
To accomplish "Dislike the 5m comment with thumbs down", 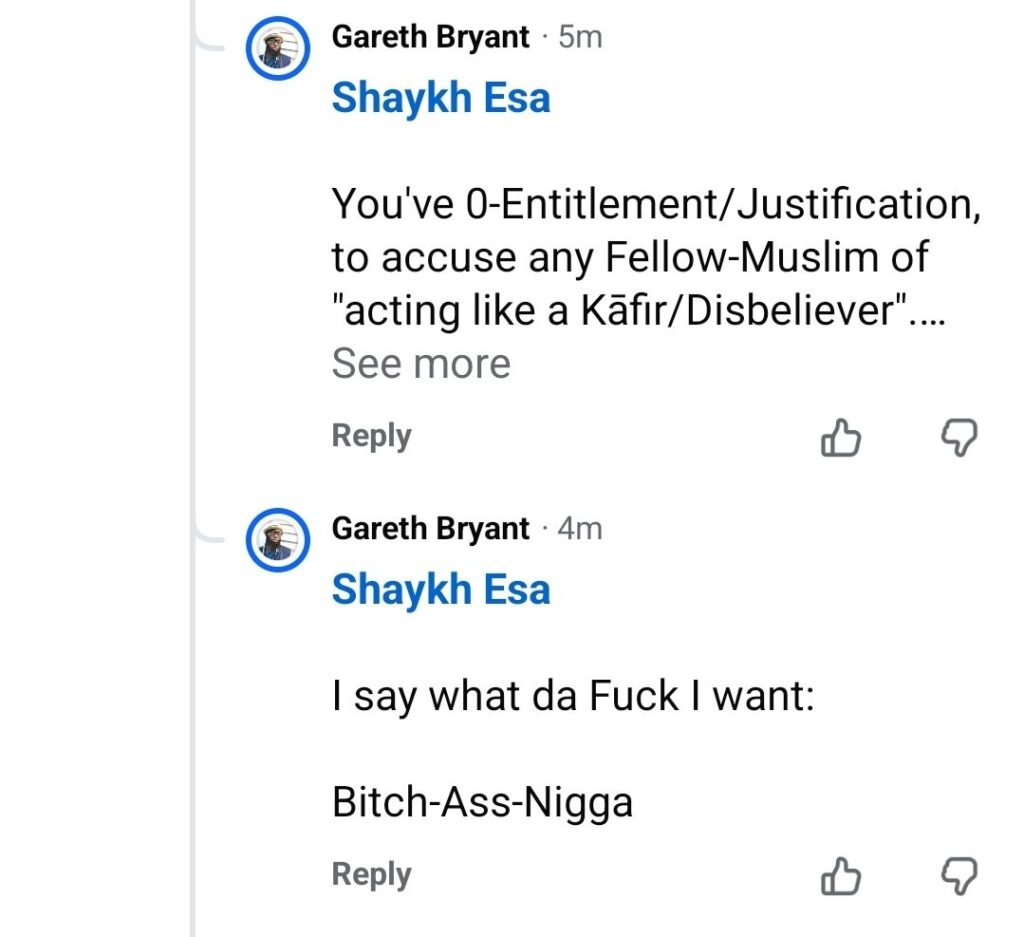I will pyautogui.click(x=960, y=438).
